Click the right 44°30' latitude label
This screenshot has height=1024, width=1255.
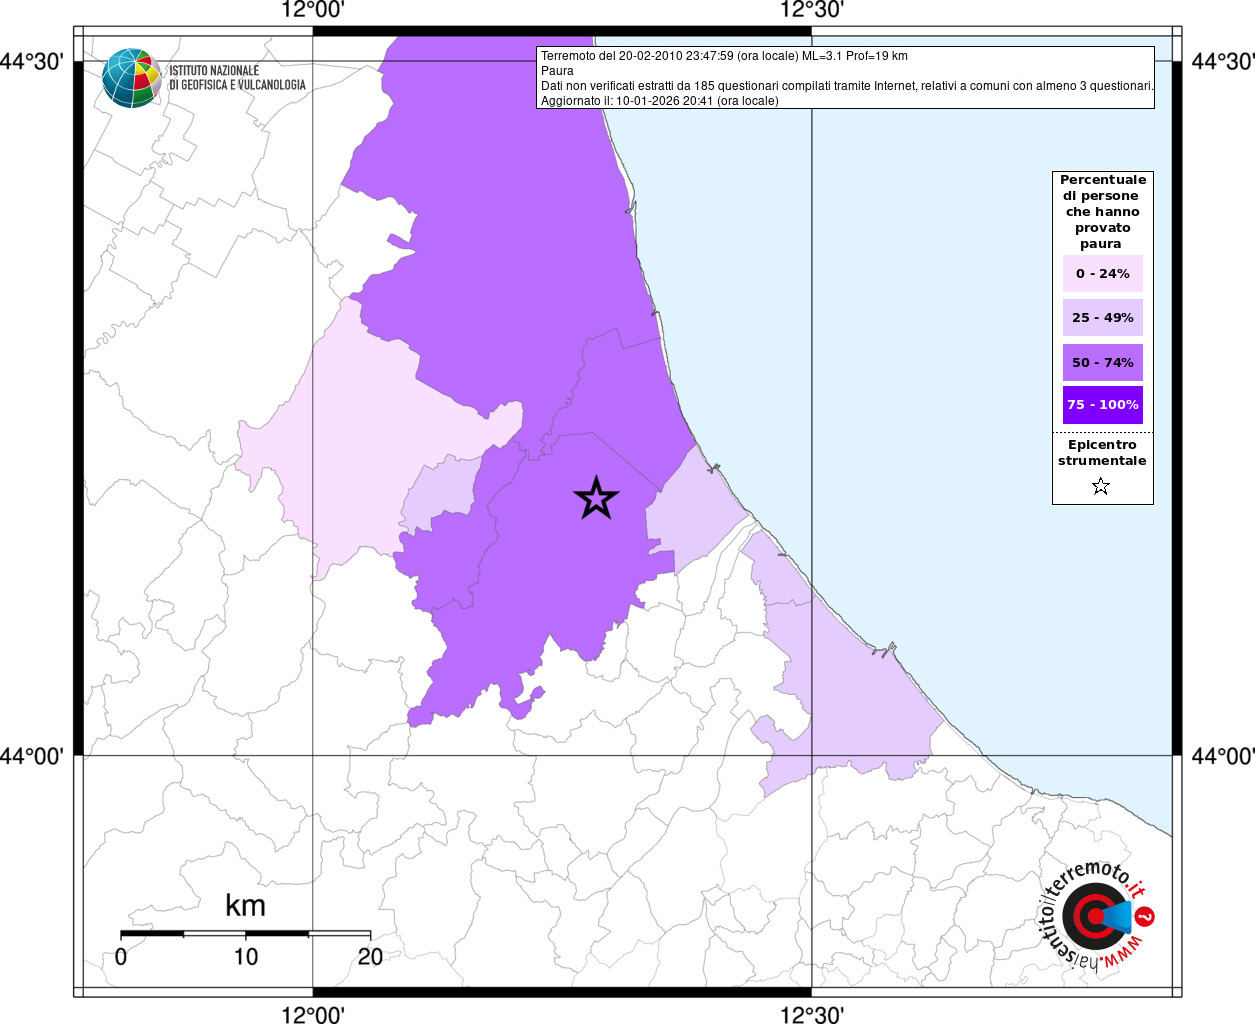click(1223, 62)
